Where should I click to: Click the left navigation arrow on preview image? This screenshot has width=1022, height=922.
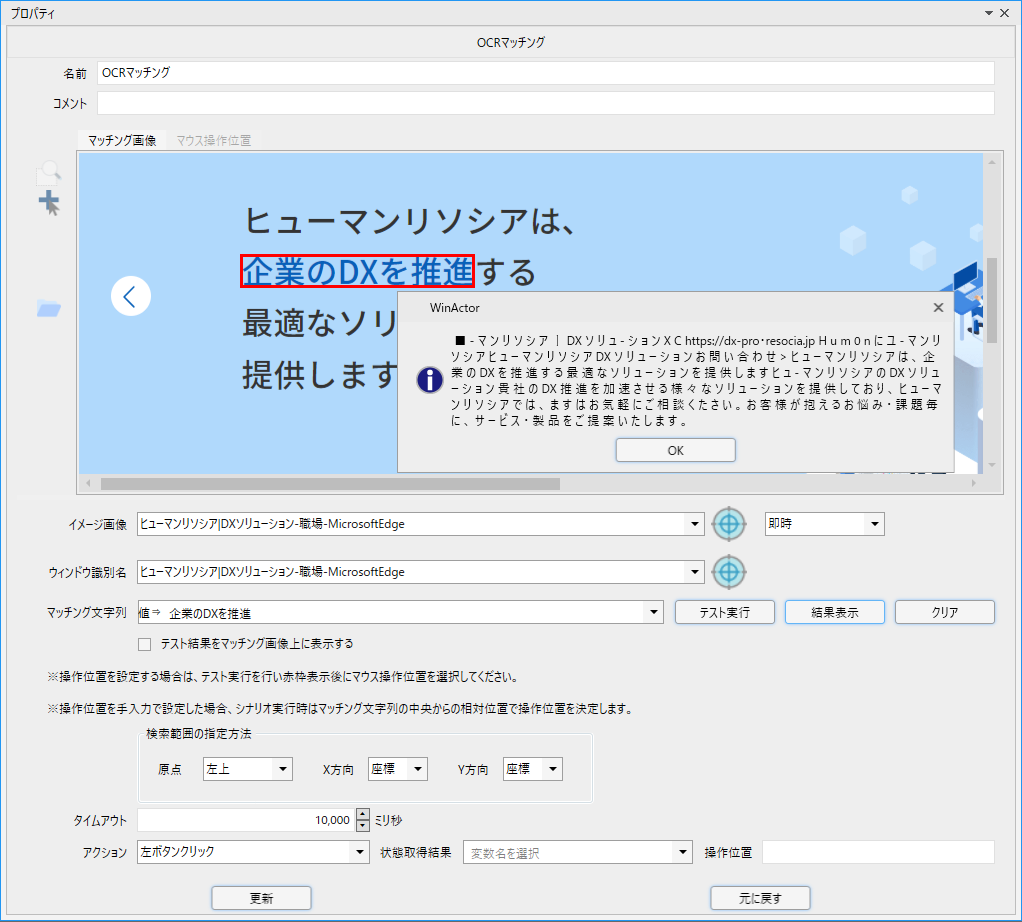(130, 296)
